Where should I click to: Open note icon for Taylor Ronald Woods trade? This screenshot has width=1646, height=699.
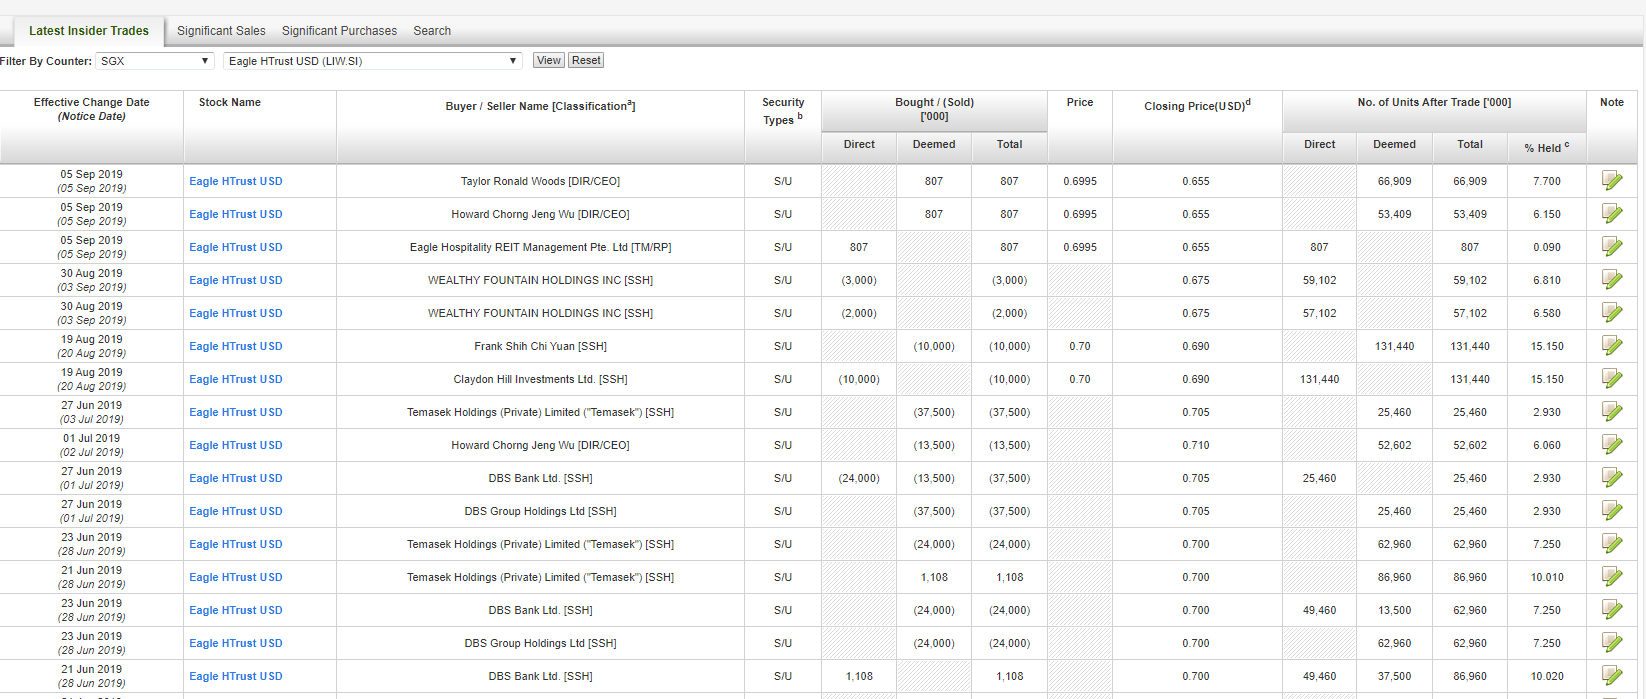pyautogui.click(x=1612, y=181)
